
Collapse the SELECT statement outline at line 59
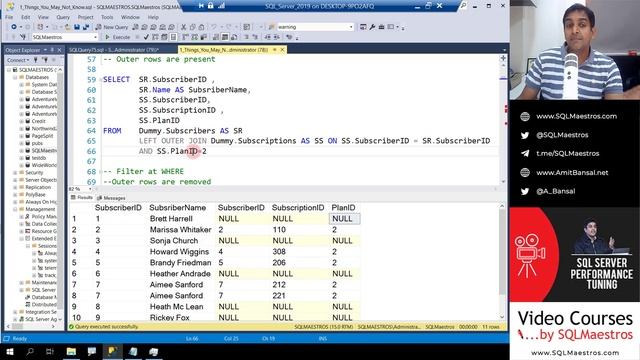click(100, 80)
